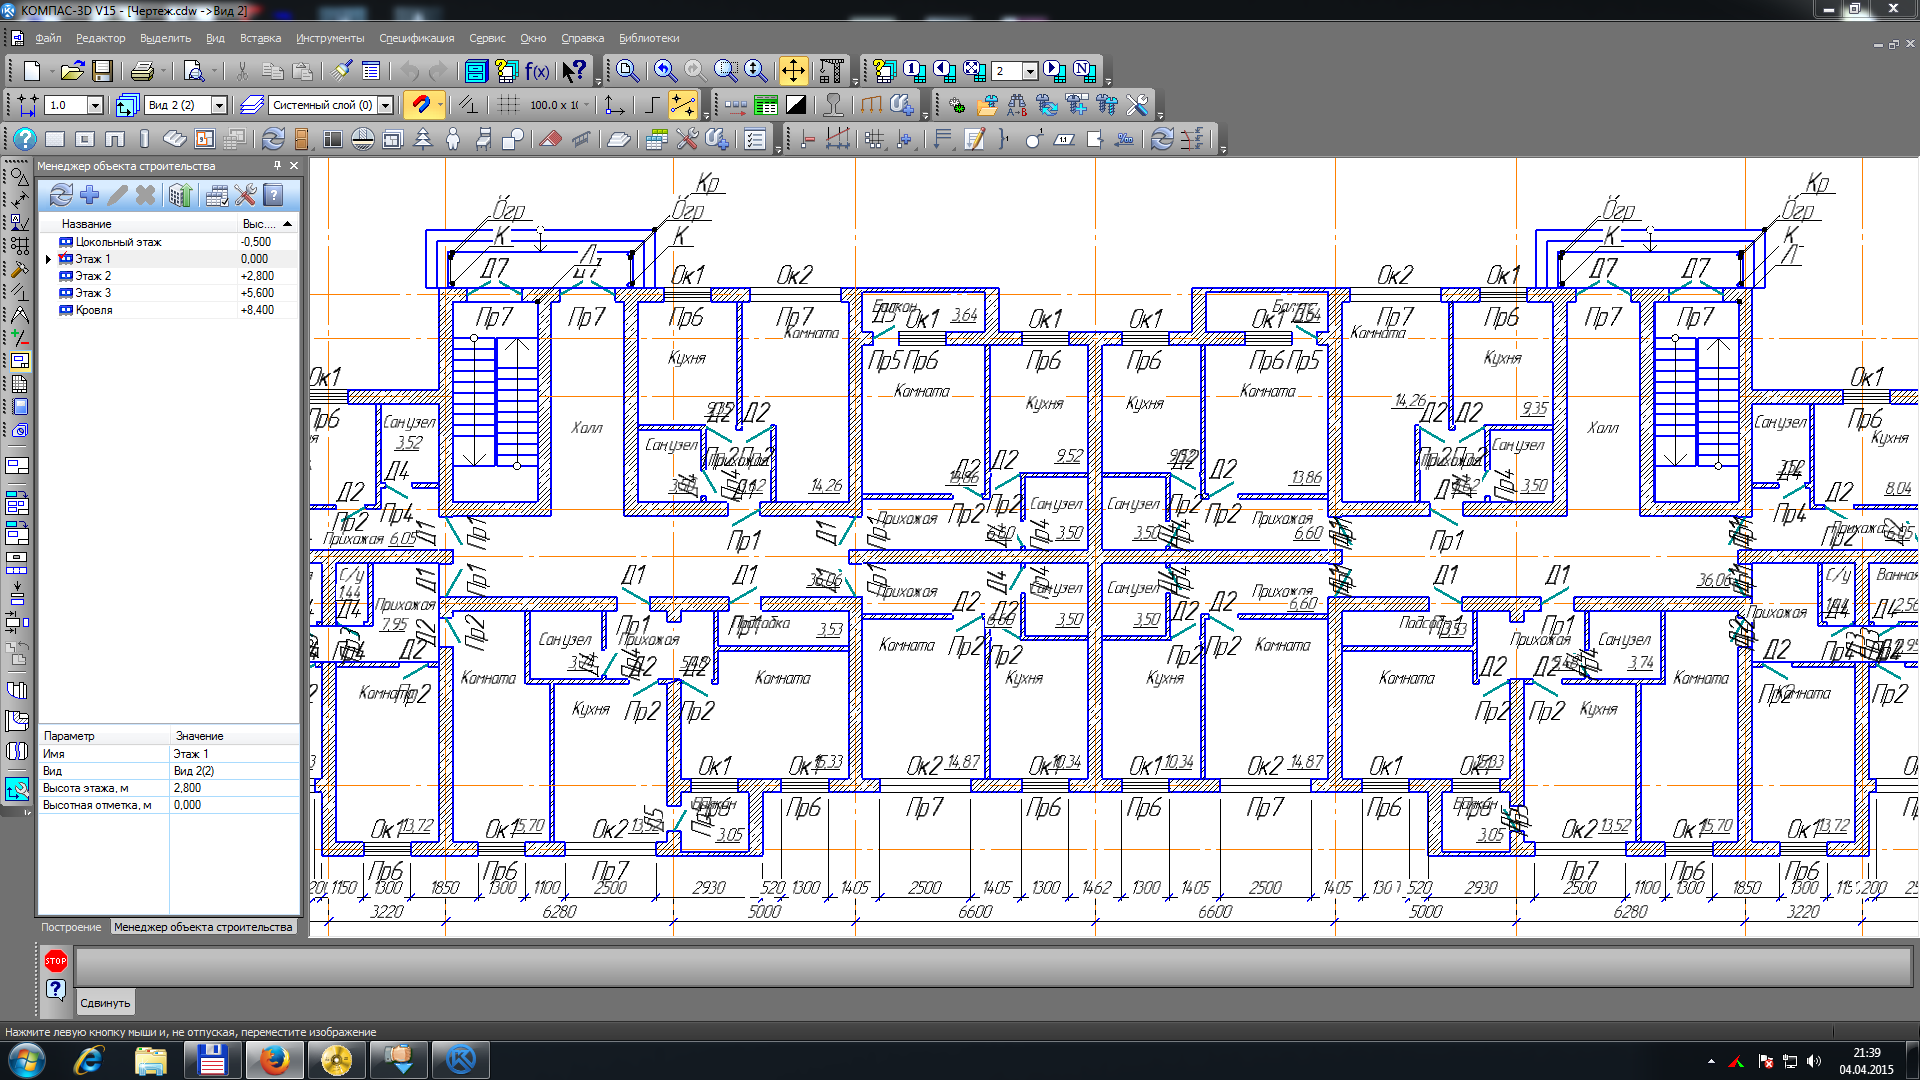1920x1080 pixels.
Task: Open the Вид 2 (2) view dropdown
Action: 219,105
